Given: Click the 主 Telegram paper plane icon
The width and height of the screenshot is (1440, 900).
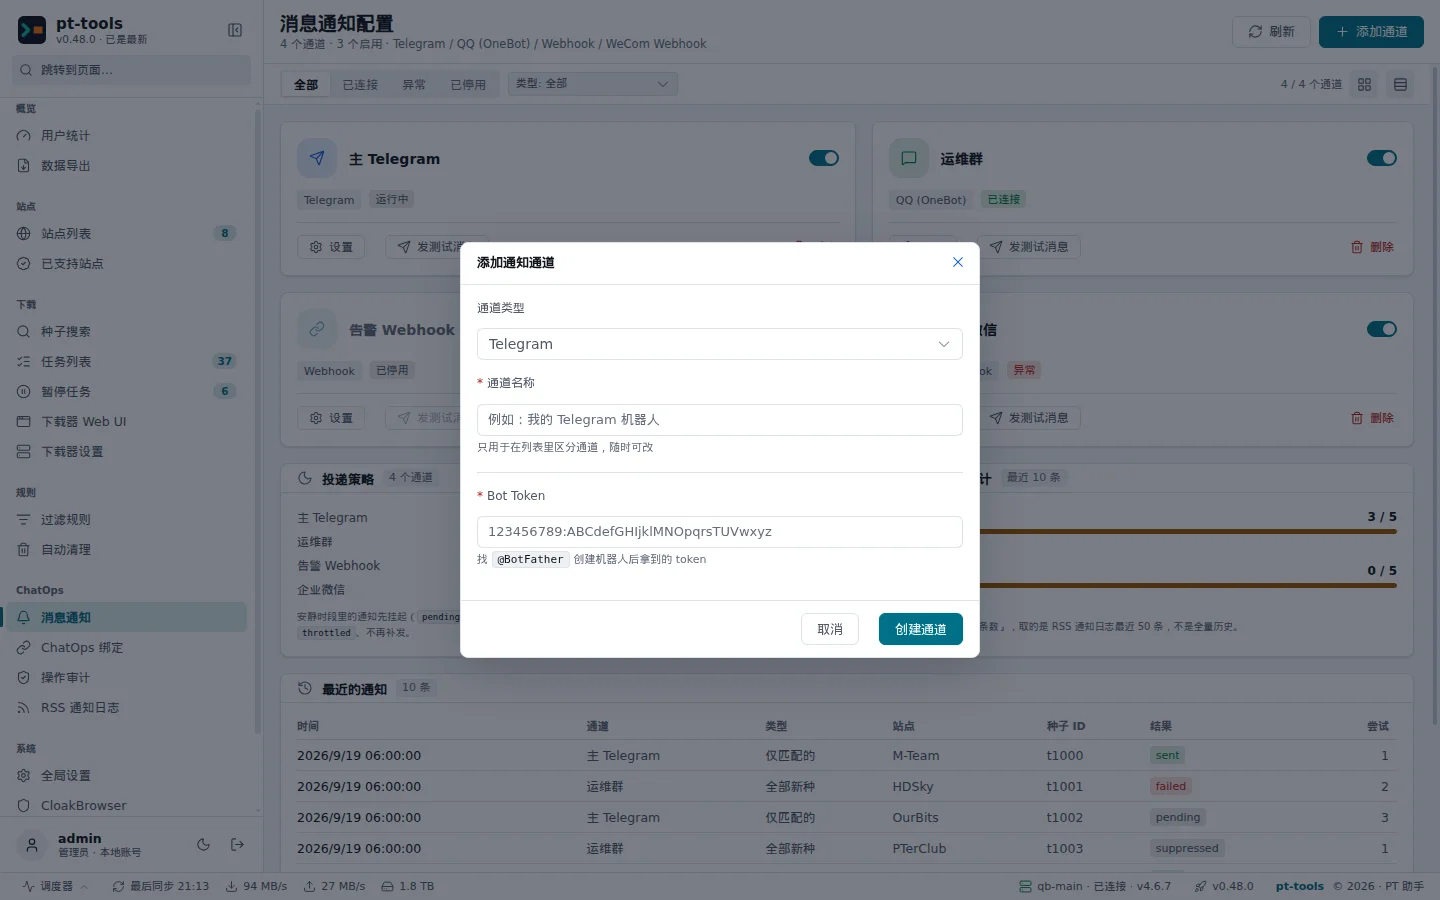Looking at the screenshot, I should 317,158.
